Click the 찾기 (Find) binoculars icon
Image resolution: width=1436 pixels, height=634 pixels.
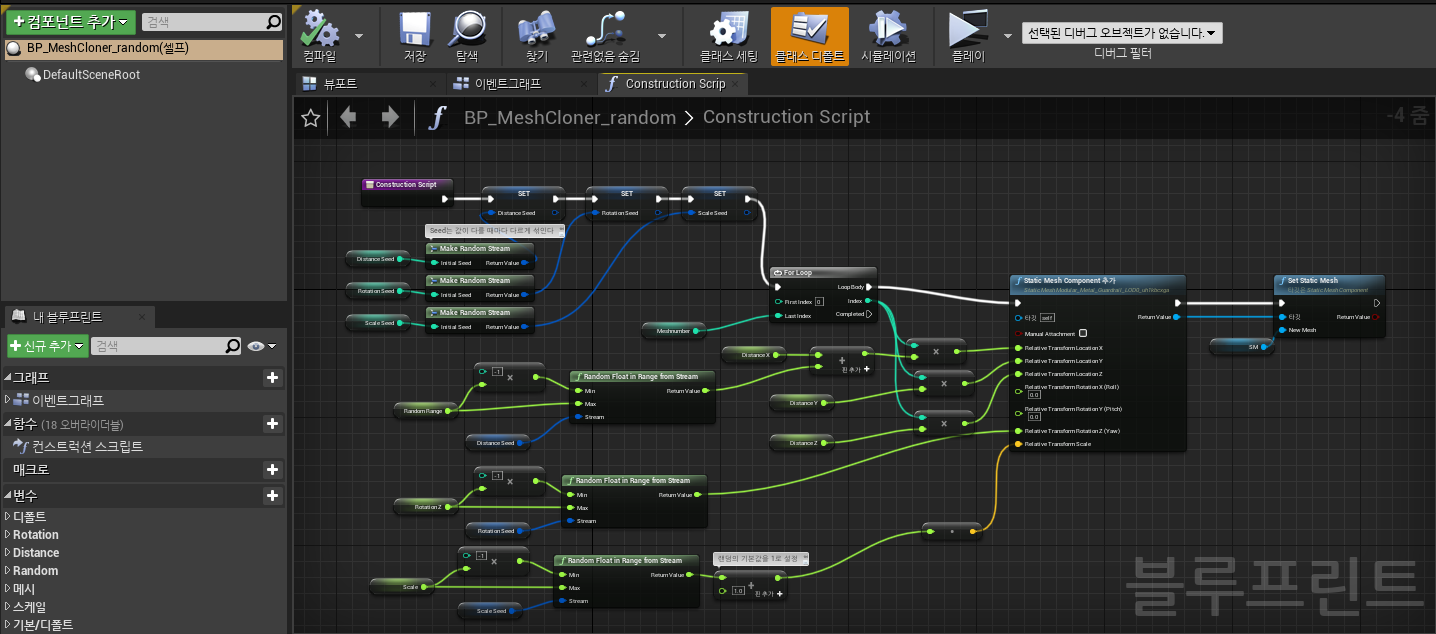(x=537, y=30)
